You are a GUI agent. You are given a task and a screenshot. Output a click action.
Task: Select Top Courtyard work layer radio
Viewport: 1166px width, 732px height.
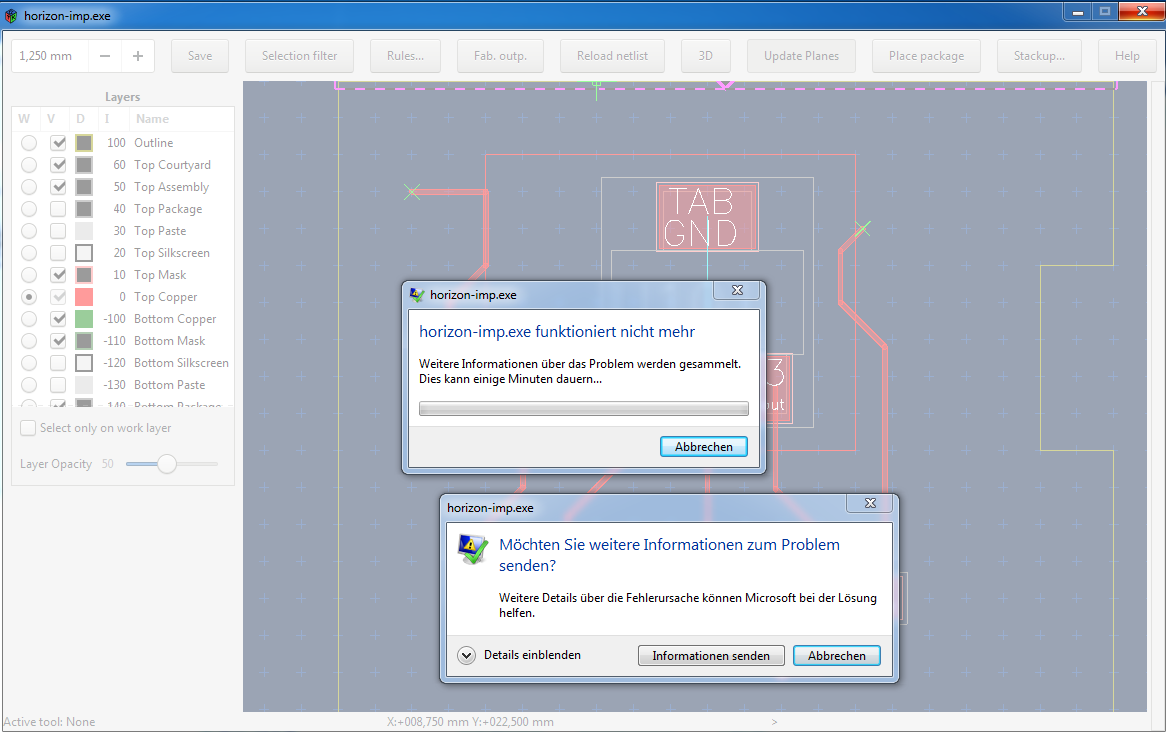pyautogui.click(x=29, y=164)
